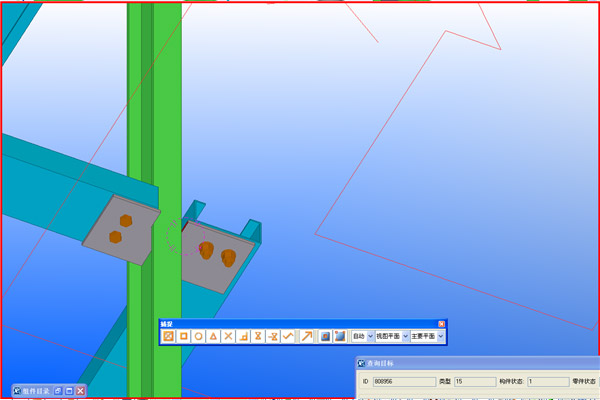Toggle the circle center snap icon
Screen dimensions: 600x400
point(199,336)
